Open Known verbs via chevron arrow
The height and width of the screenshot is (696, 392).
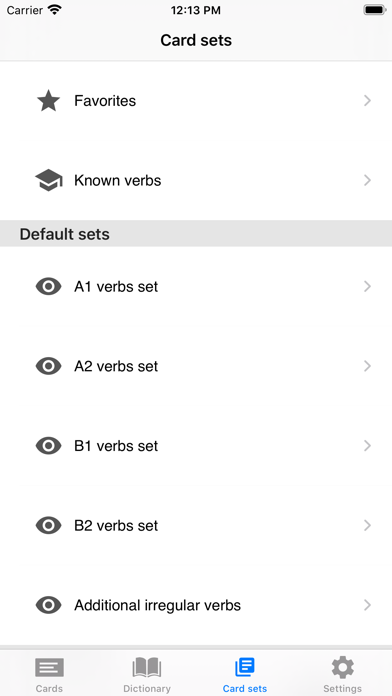[x=367, y=180]
